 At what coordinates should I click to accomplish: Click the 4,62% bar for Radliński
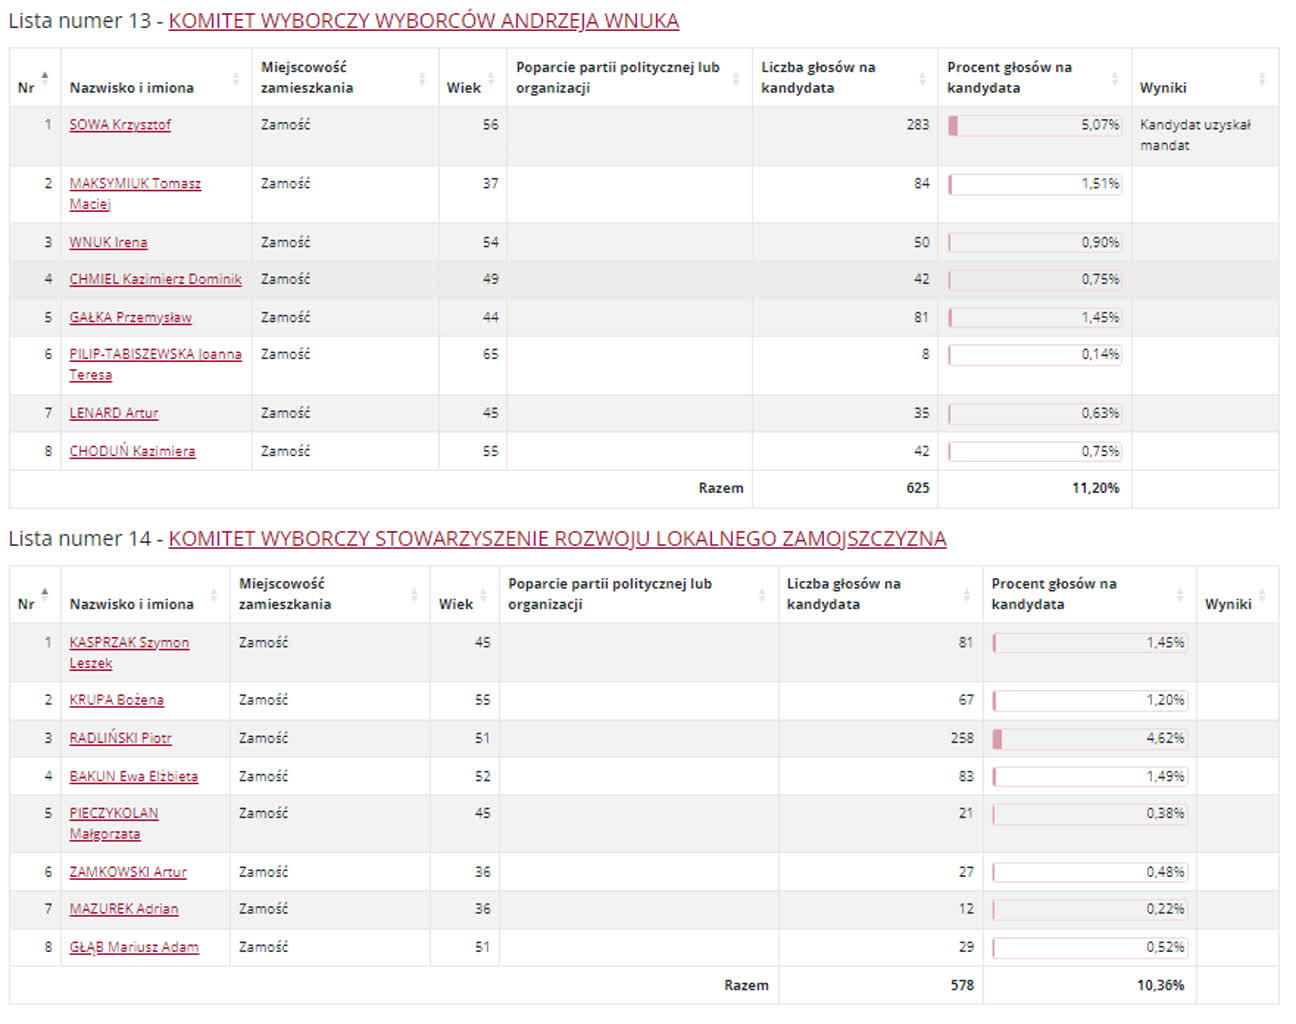(1088, 739)
